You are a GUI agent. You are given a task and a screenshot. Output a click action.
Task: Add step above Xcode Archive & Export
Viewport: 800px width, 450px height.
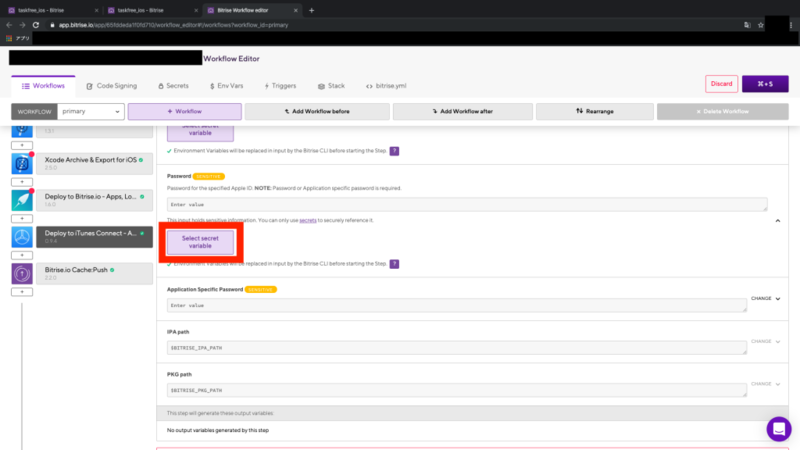(x=22, y=145)
